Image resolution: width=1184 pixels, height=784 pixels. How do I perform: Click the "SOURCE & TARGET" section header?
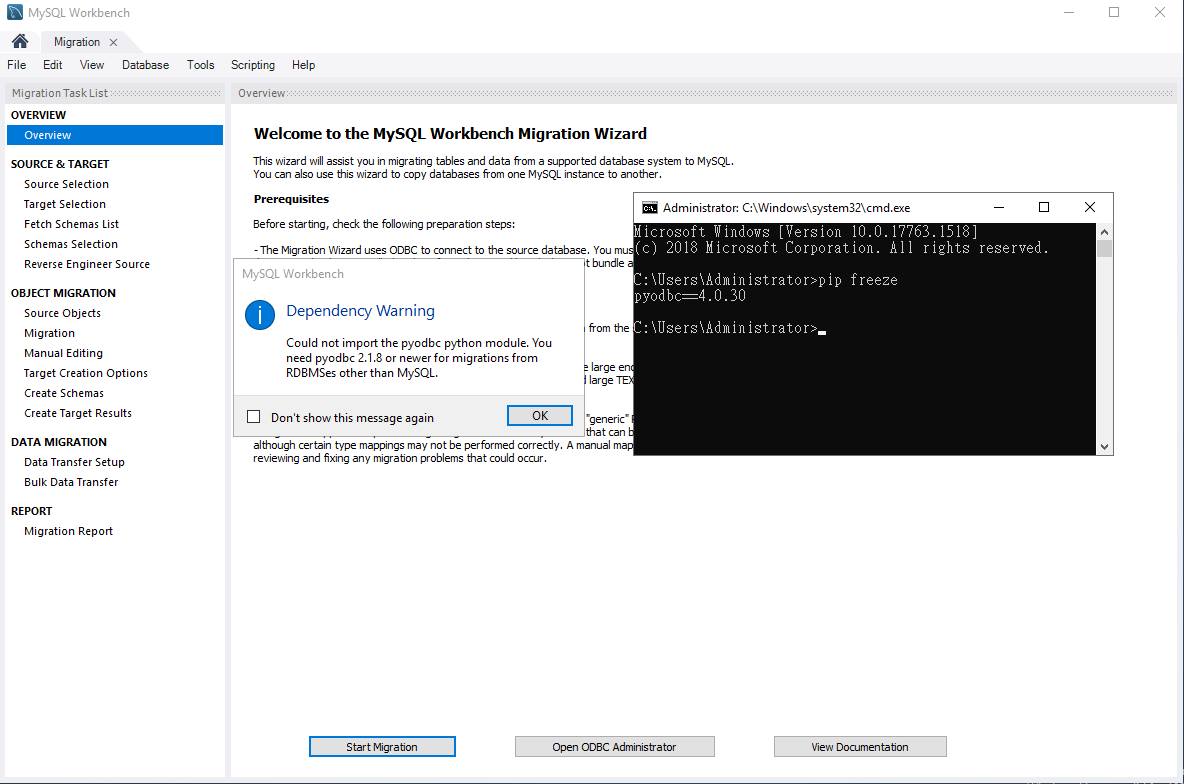[60, 165]
